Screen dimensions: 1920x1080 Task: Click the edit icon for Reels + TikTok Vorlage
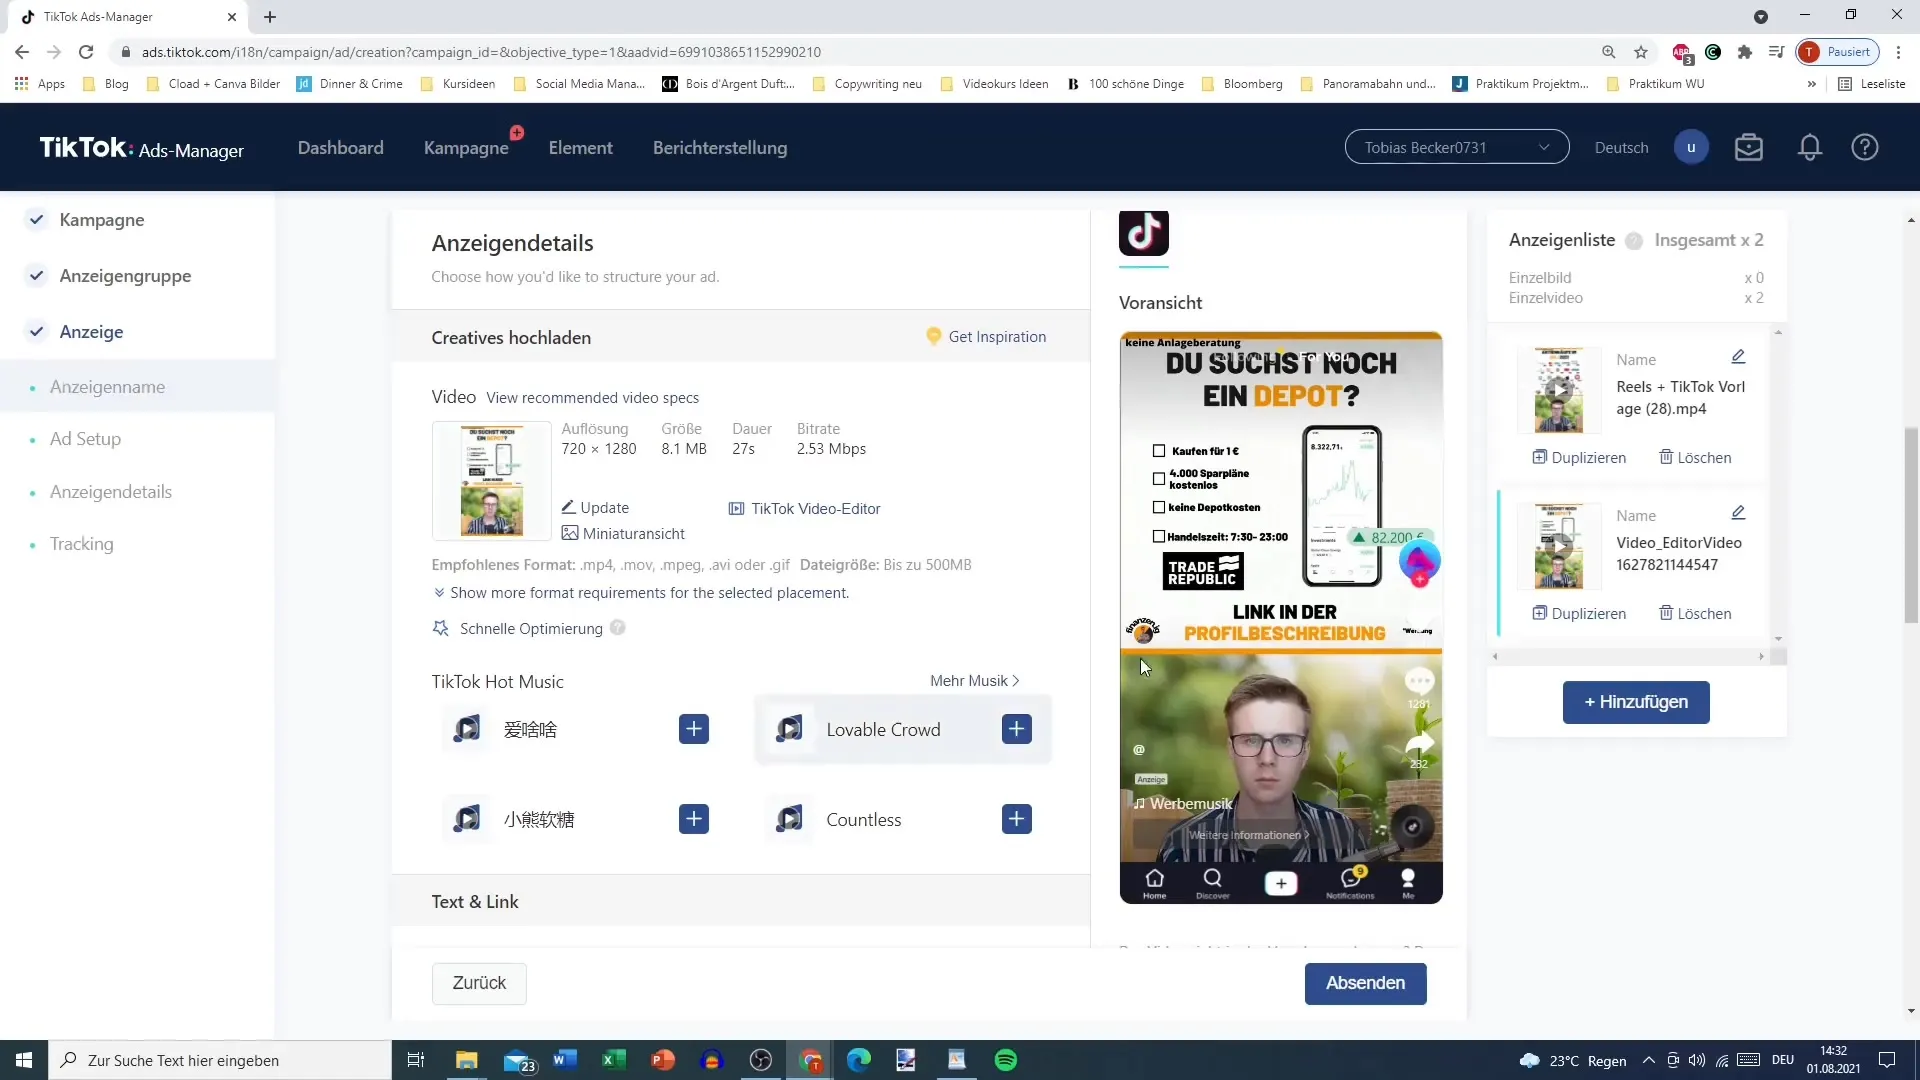click(1741, 357)
